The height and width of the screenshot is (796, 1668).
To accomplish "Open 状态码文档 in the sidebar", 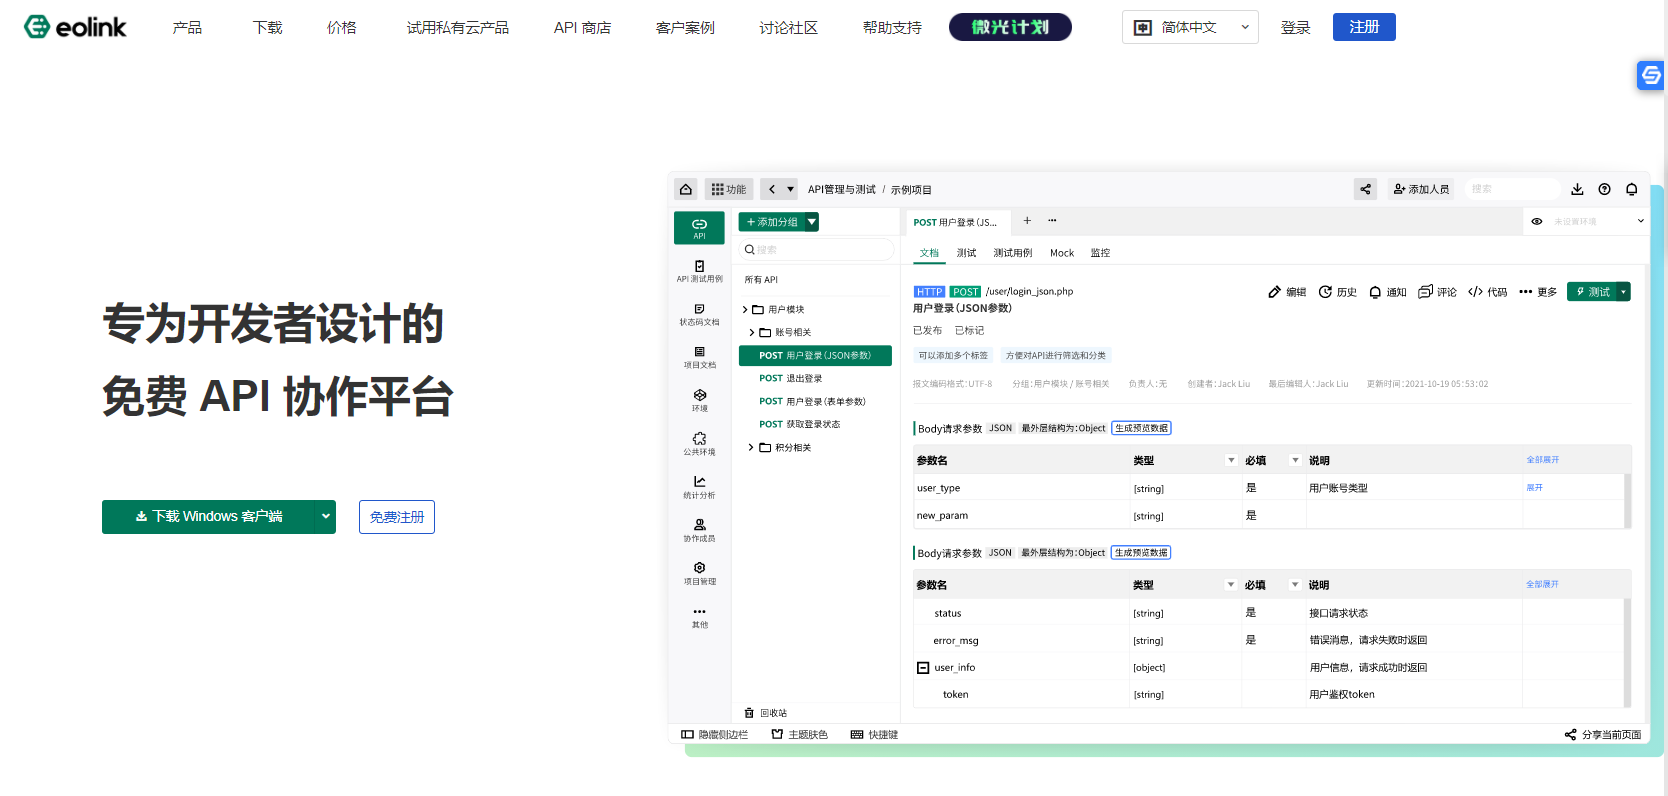I will click(699, 315).
